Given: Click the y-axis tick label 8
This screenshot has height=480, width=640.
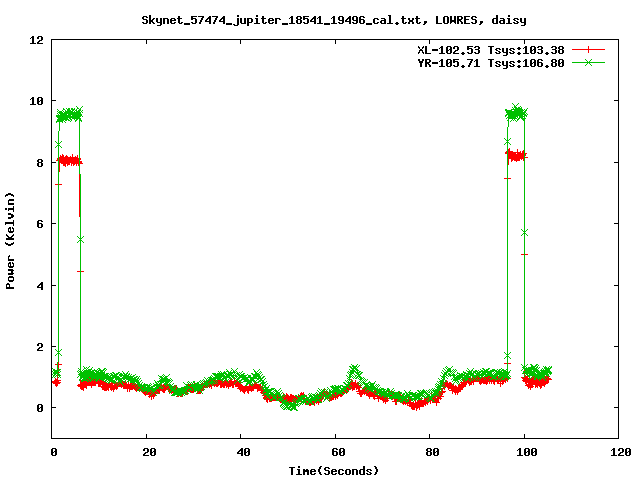Looking at the screenshot, I should [x=40, y=163].
